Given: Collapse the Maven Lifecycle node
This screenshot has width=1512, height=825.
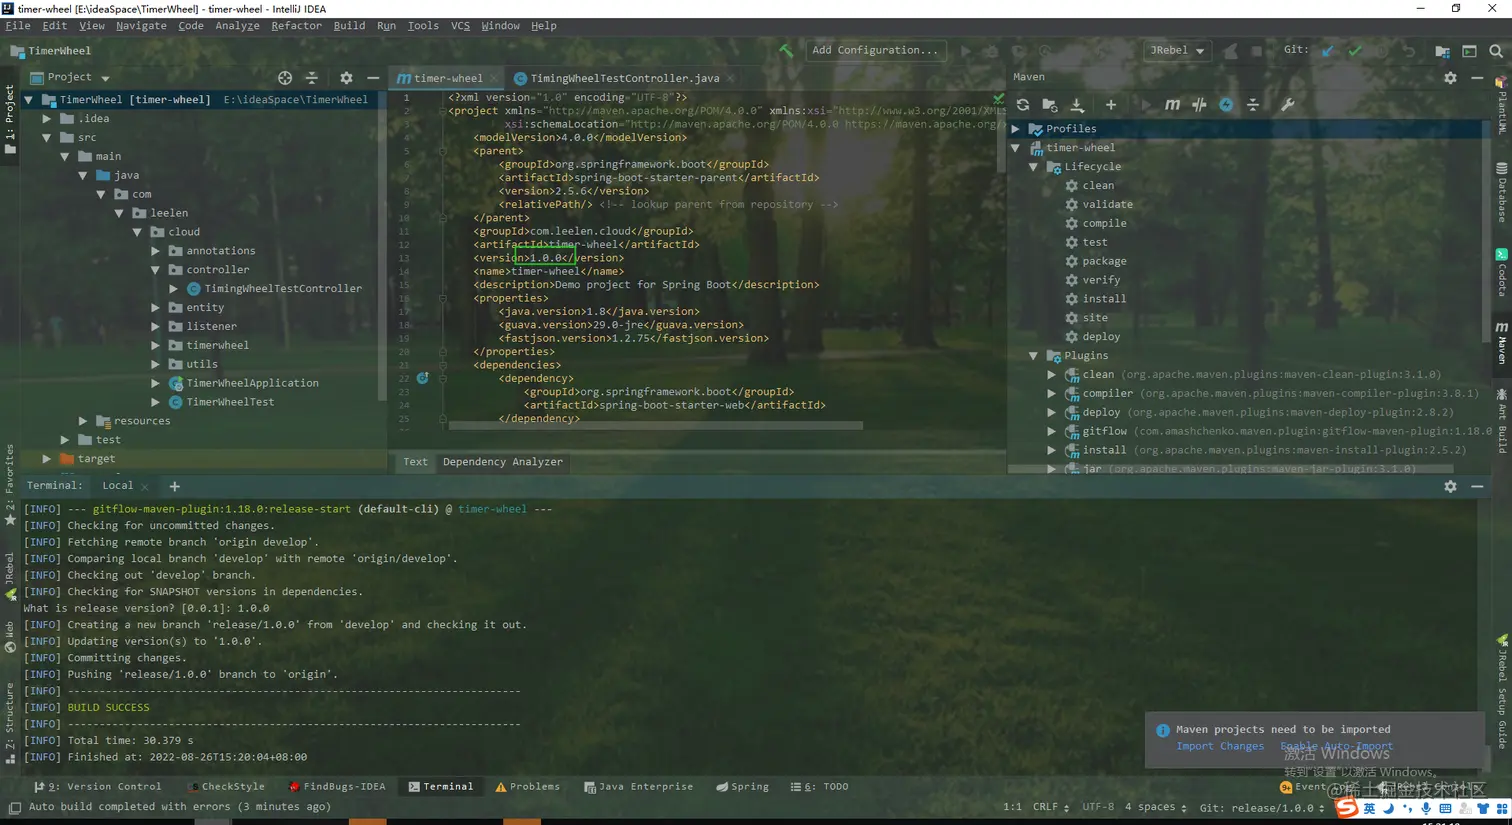Looking at the screenshot, I should [x=1034, y=167].
